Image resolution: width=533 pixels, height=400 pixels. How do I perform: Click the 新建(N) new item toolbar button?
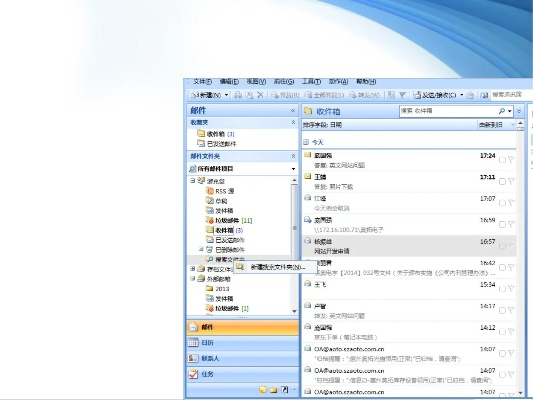(206, 95)
